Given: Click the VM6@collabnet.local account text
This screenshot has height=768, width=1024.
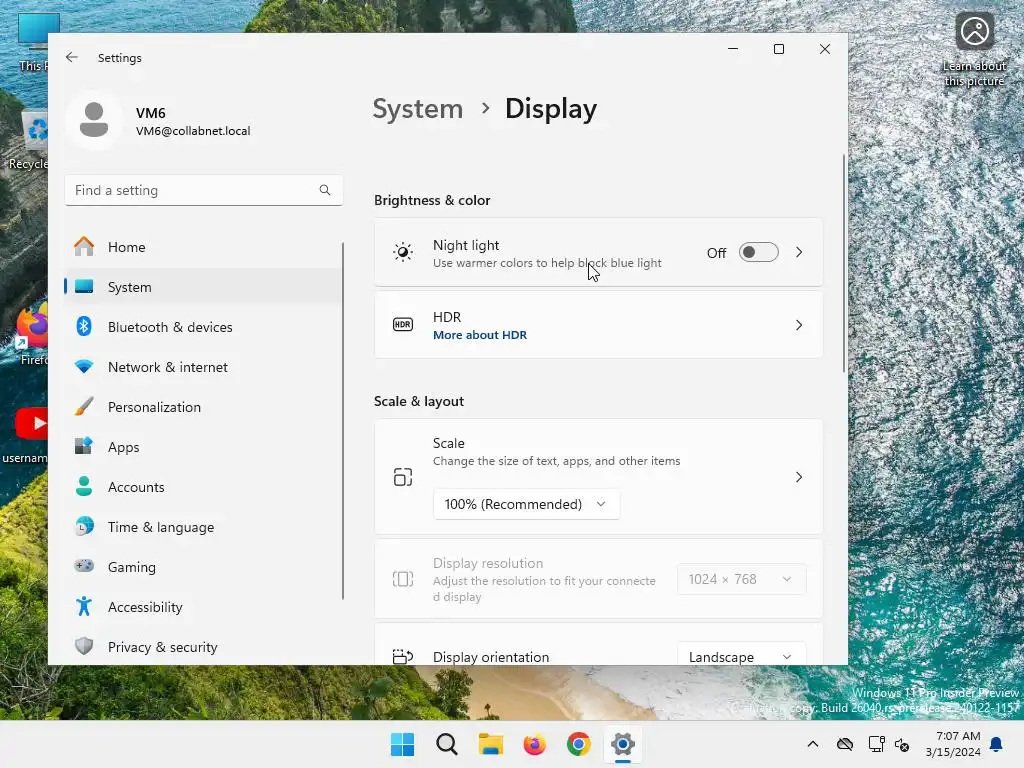Looking at the screenshot, I should point(193,131).
